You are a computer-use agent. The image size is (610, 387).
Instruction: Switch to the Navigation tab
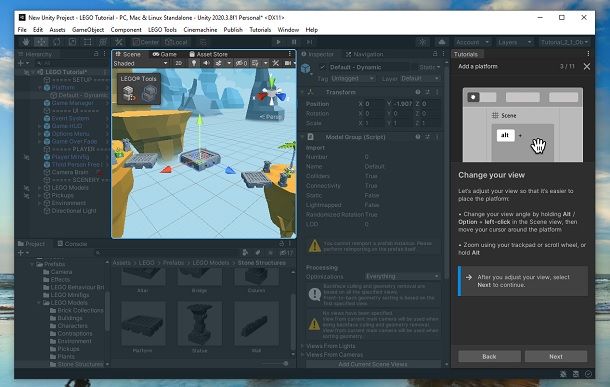coord(365,54)
